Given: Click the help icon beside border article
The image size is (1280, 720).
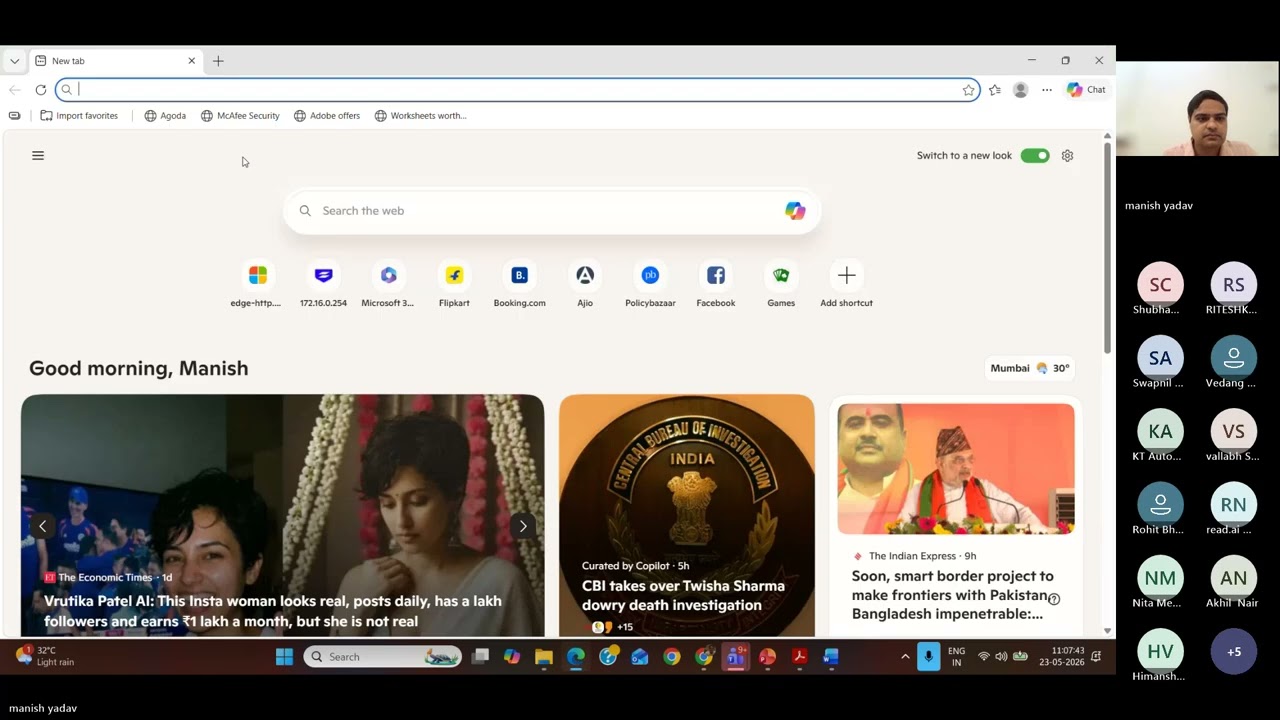Looking at the screenshot, I should tap(1054, 599).
